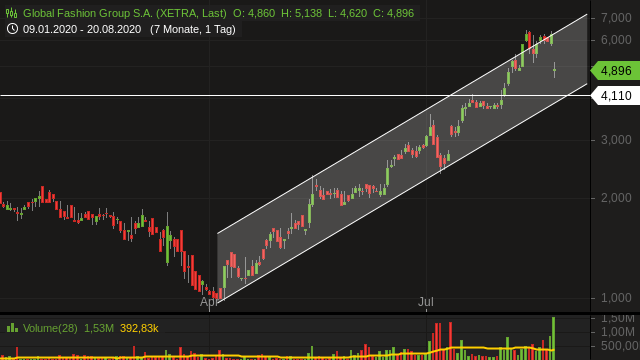The width and height of the screenshot is (640, 360).
Task: Click the date range 09.01.2020 - 20.08.2020
Action: coord(82,29)
